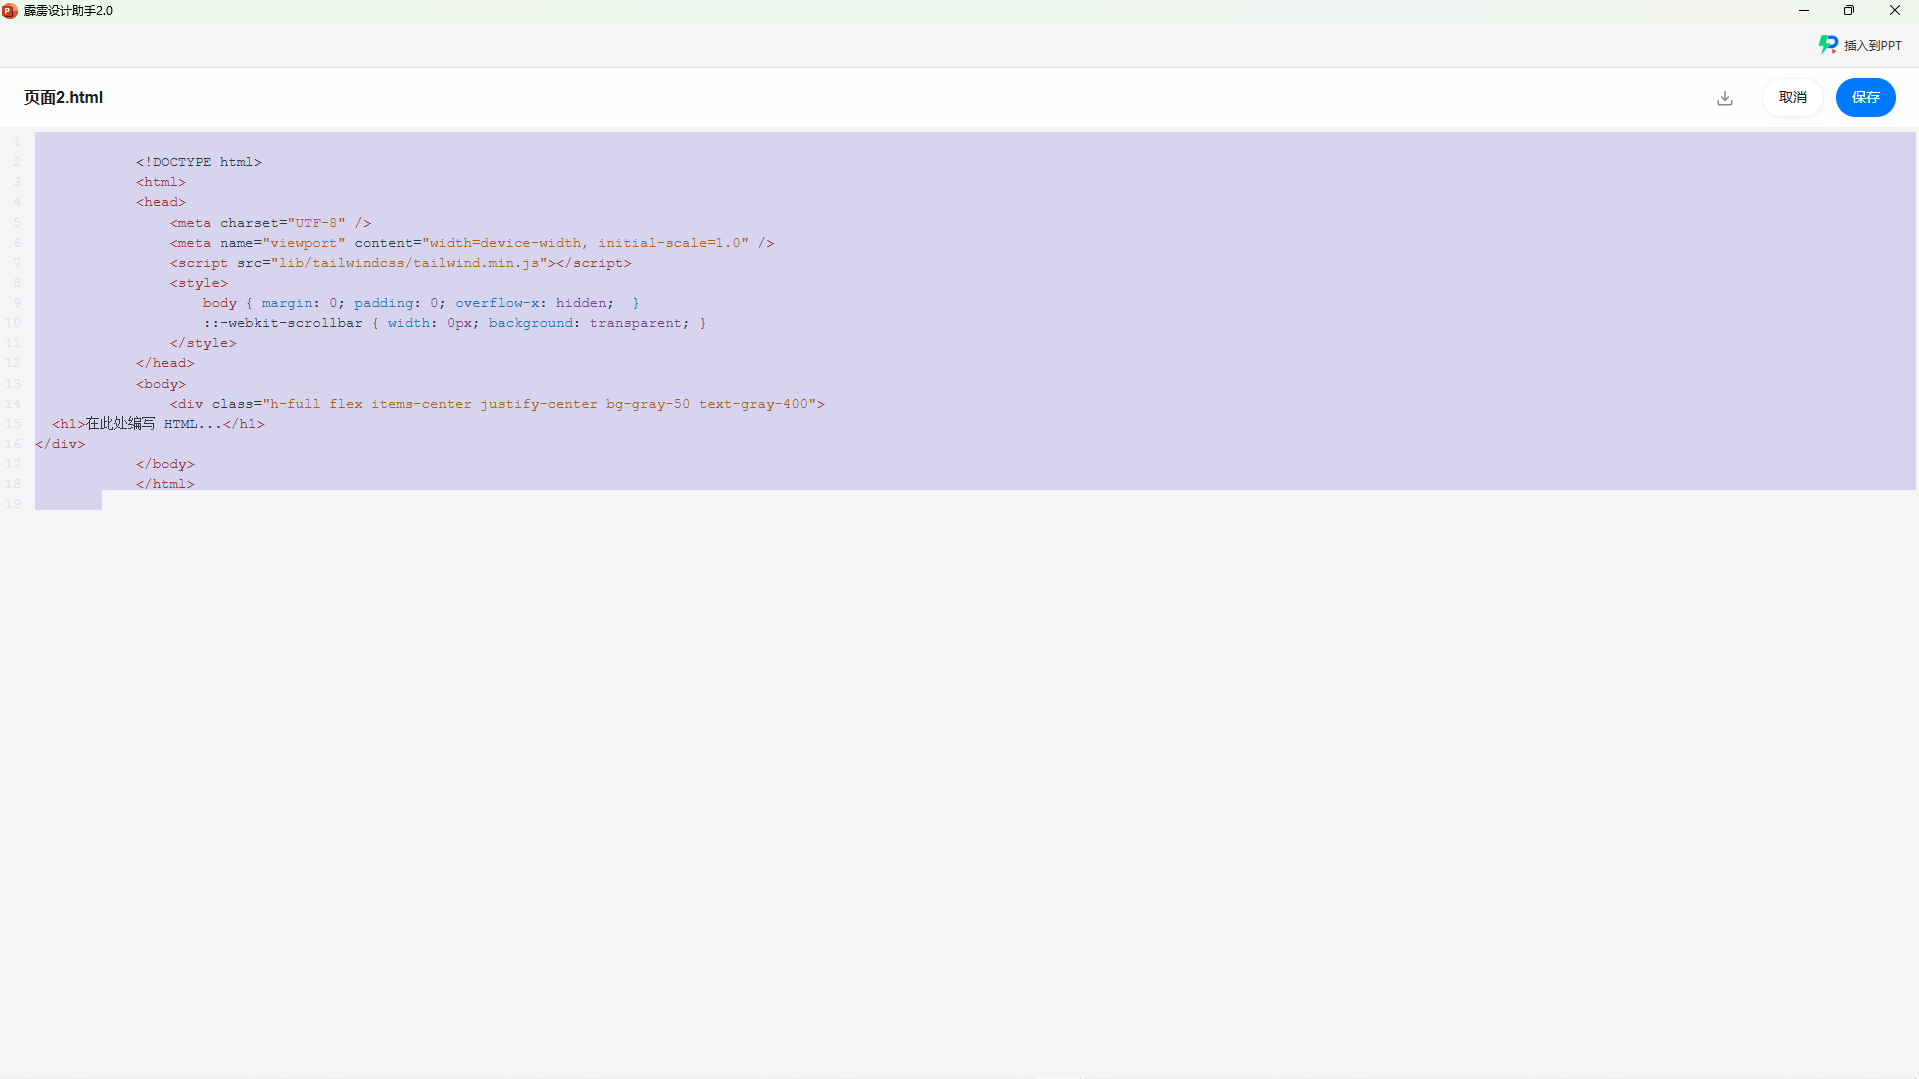Click the opening <head> tag line
The width and height of the screenshot is (1919, 1079).
(161, 202)
